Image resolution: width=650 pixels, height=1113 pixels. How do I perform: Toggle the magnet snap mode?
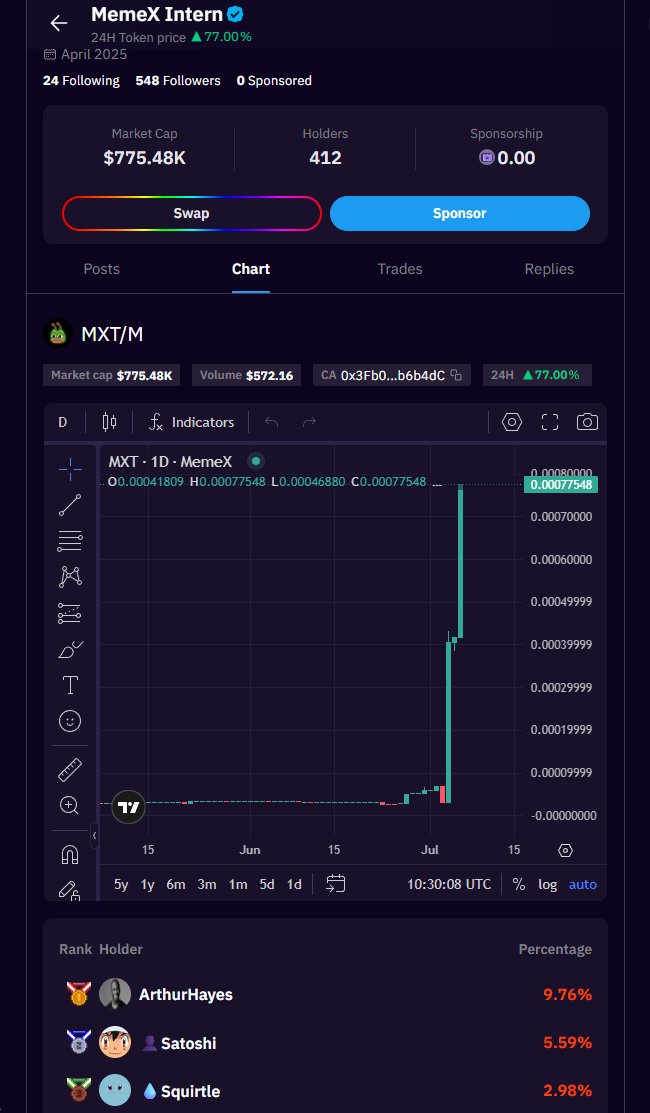(x=70, y=855)
